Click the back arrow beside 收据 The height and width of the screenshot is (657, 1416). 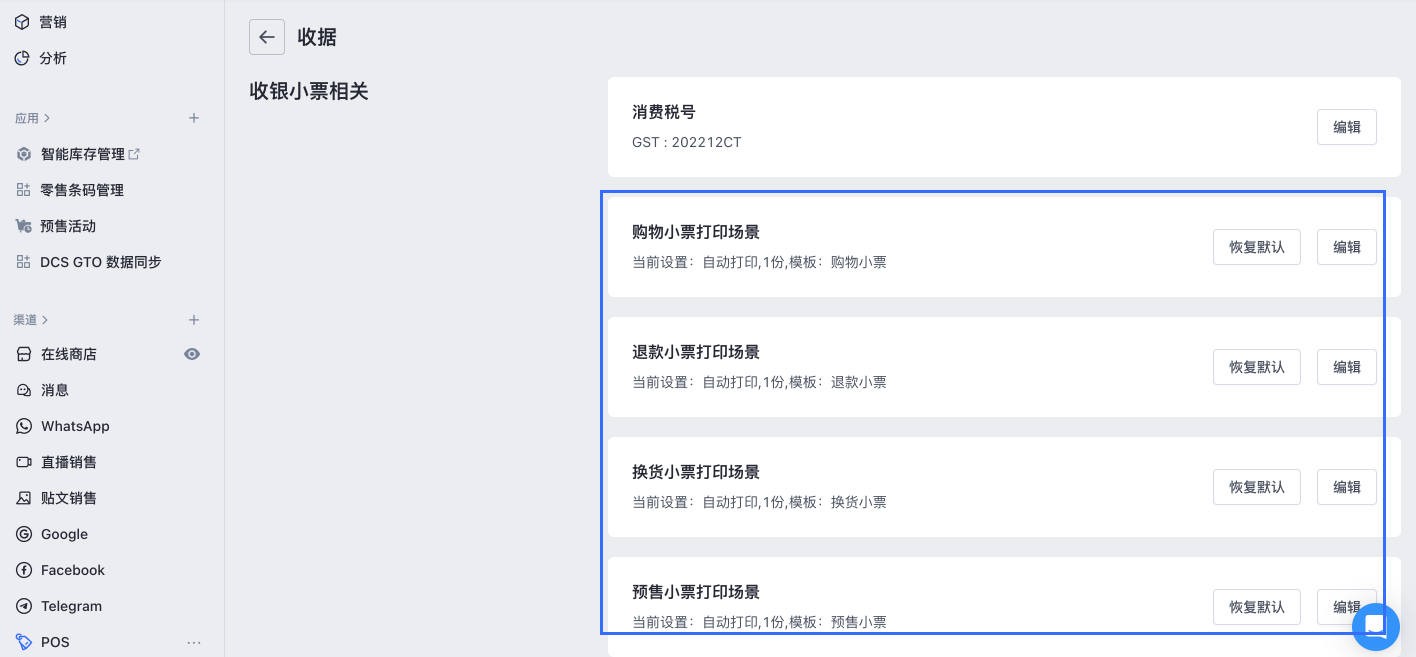266,37
